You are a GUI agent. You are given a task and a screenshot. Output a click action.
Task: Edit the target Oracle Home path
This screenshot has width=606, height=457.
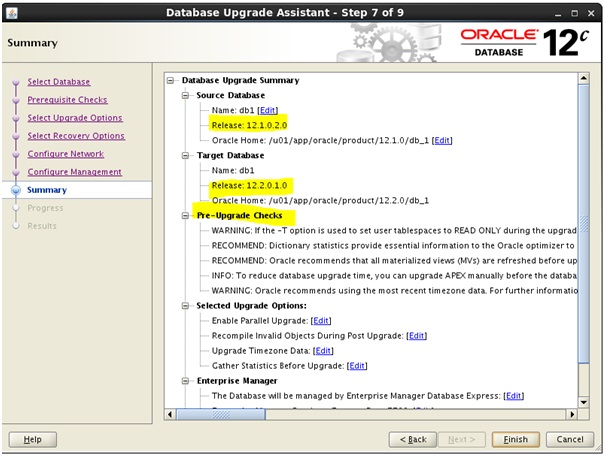(442, 200)
